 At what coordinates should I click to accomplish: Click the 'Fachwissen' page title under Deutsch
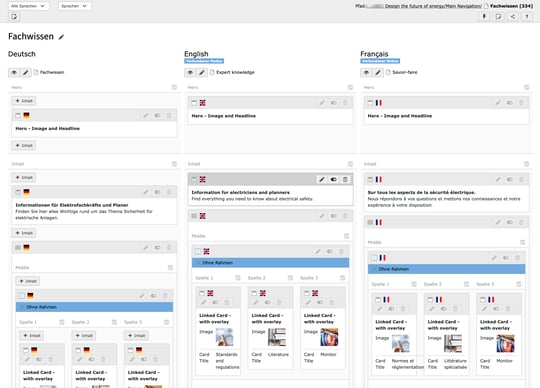[52, 72]
